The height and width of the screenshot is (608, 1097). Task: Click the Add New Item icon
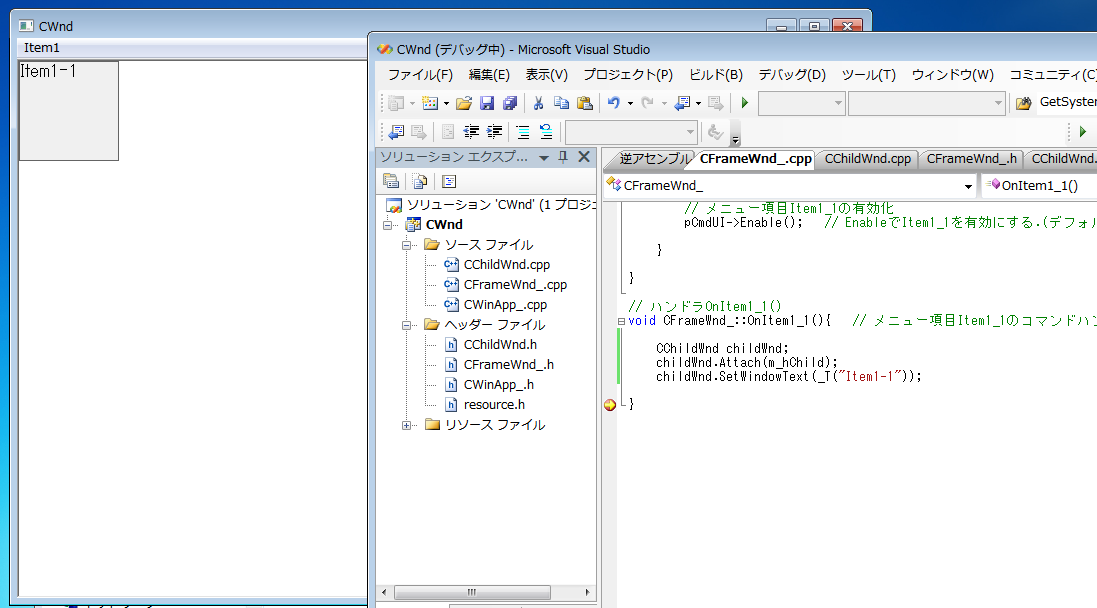point(430,104)
